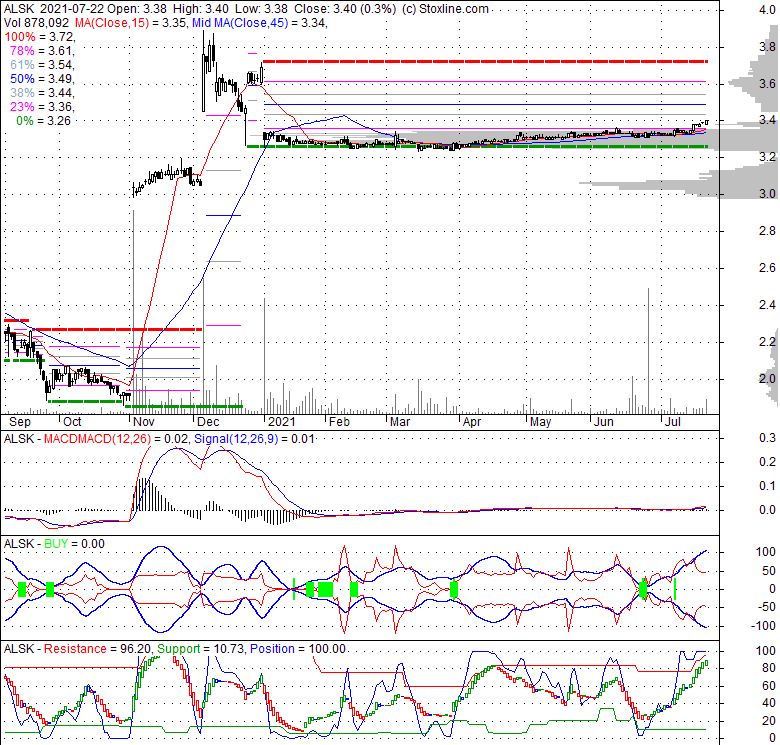Click the 'Low: 3.38' header value
This screenshot has width=780, height=745.
point(259,8)
